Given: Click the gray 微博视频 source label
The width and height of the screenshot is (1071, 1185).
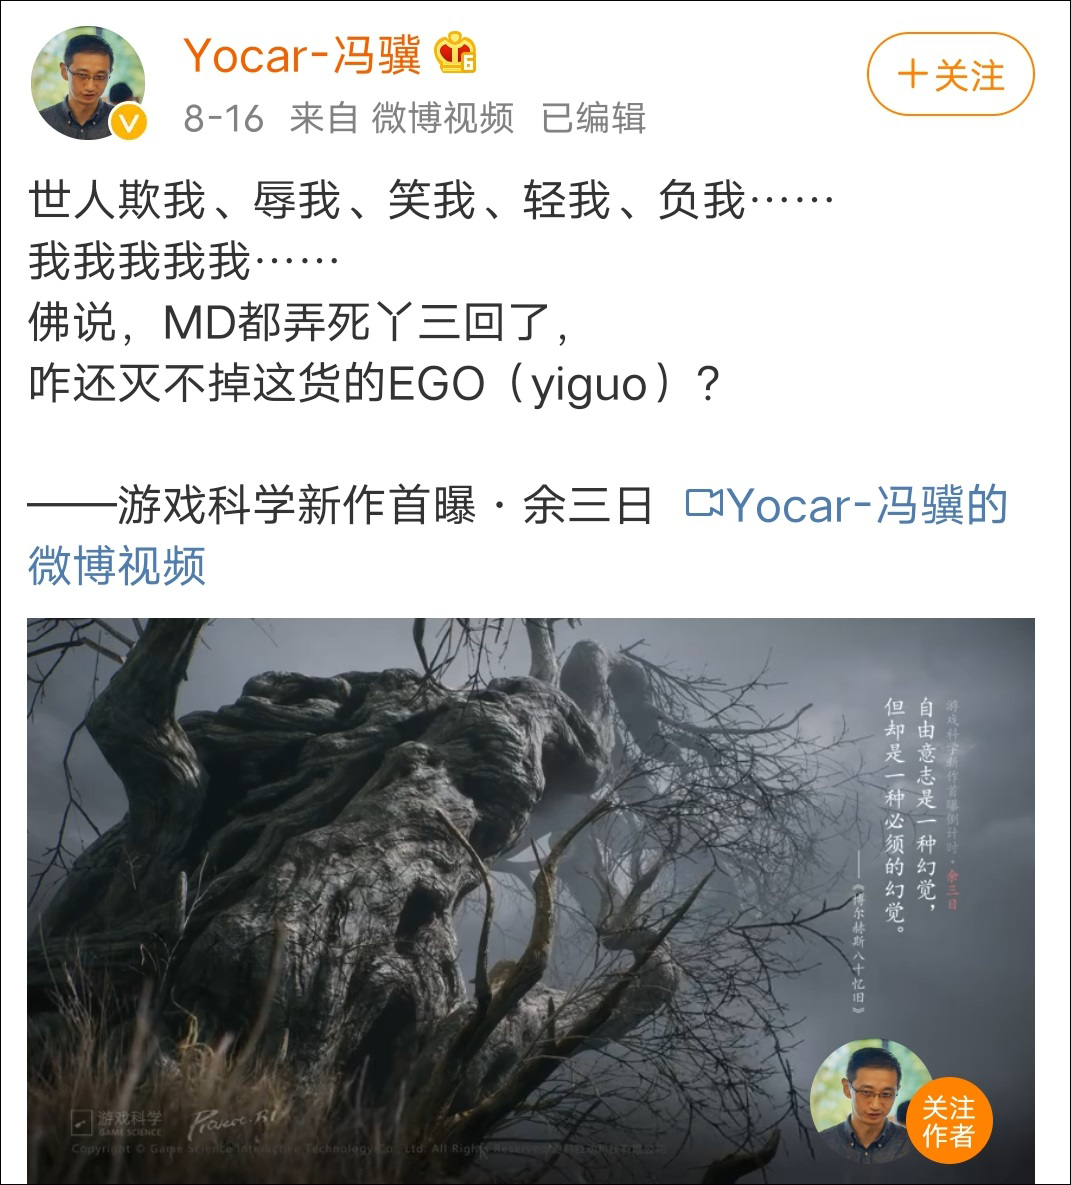Looking at the screenshot, I should (442, 118).
